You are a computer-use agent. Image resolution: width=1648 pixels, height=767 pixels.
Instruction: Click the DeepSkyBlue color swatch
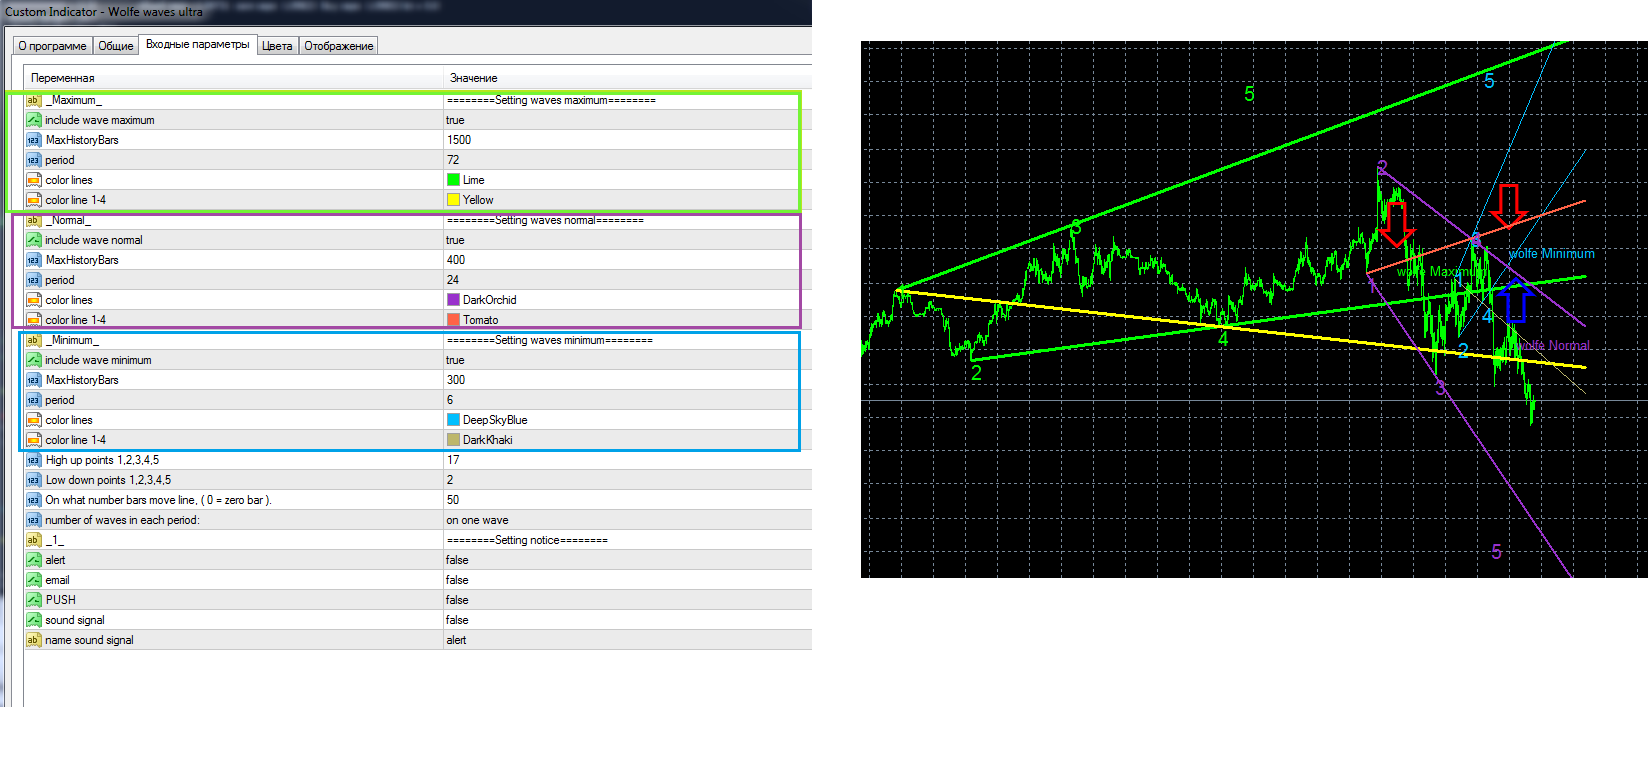453,420
